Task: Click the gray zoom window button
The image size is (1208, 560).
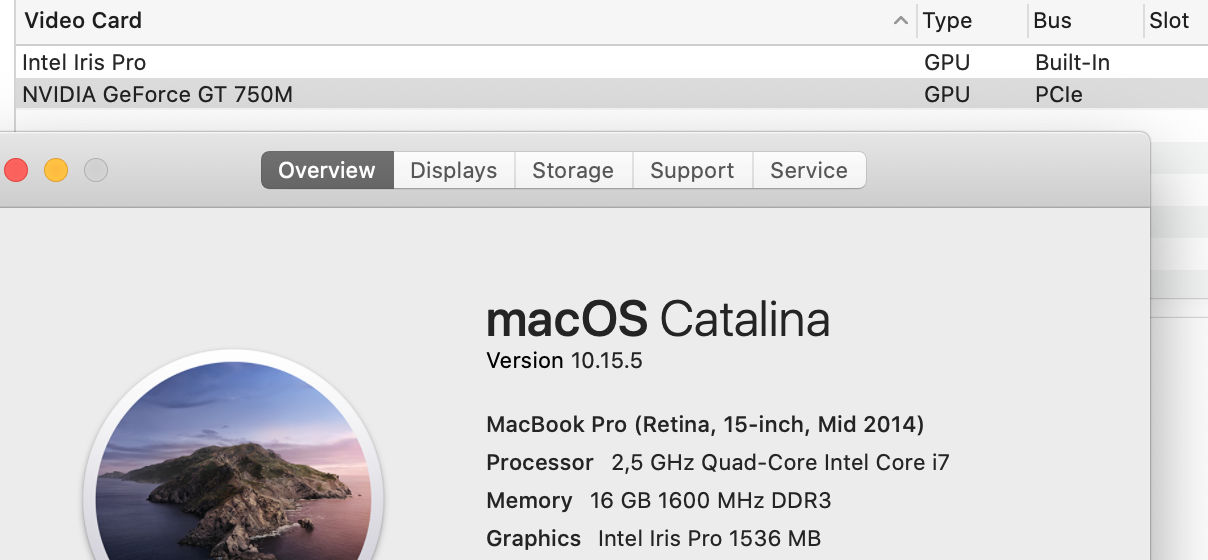Action: point(95,170)
